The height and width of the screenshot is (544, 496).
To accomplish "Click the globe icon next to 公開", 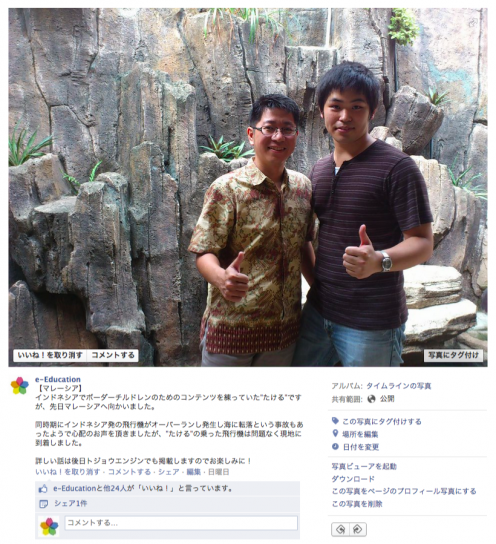I will point(371,399).
